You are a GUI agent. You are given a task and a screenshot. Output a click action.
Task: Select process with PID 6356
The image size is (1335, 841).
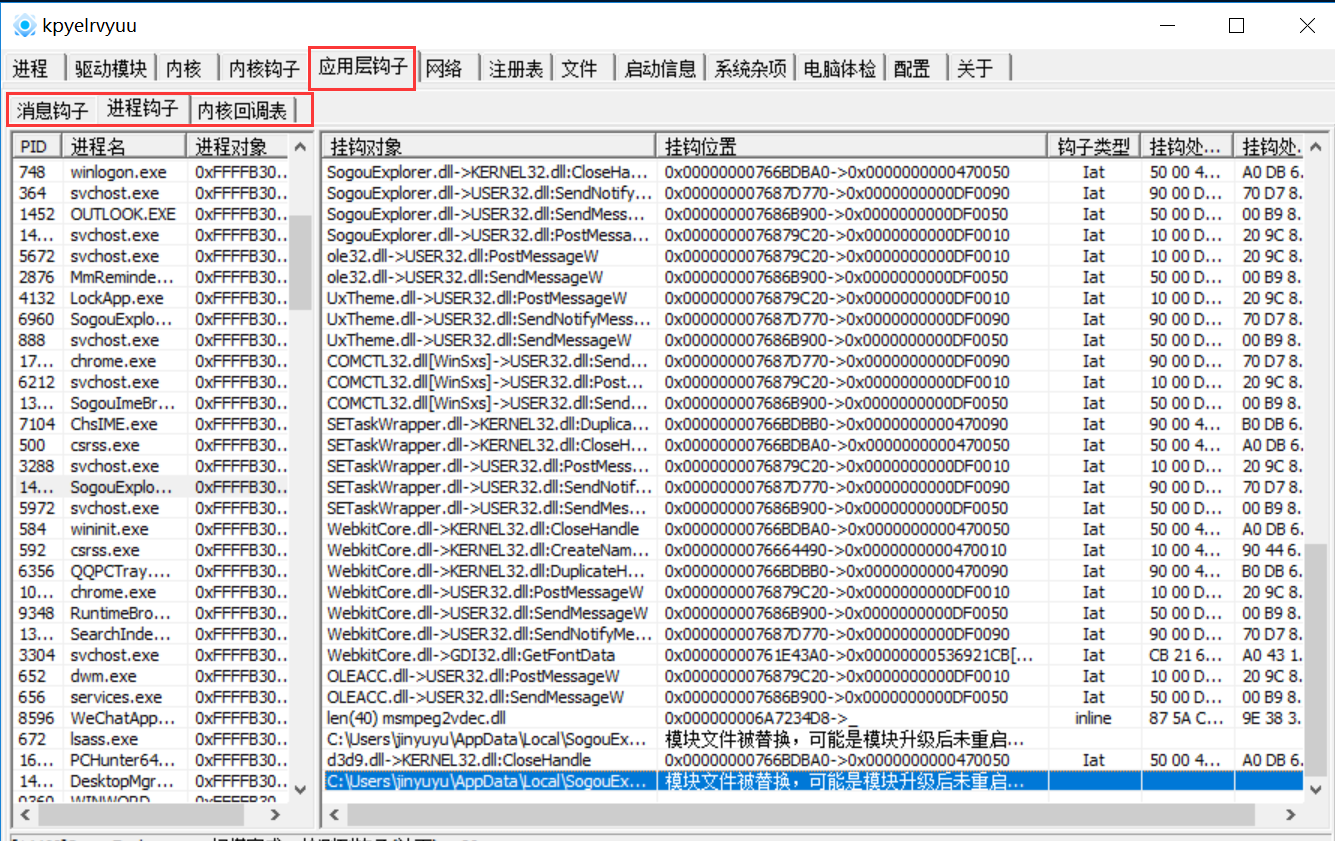(151, 571)
